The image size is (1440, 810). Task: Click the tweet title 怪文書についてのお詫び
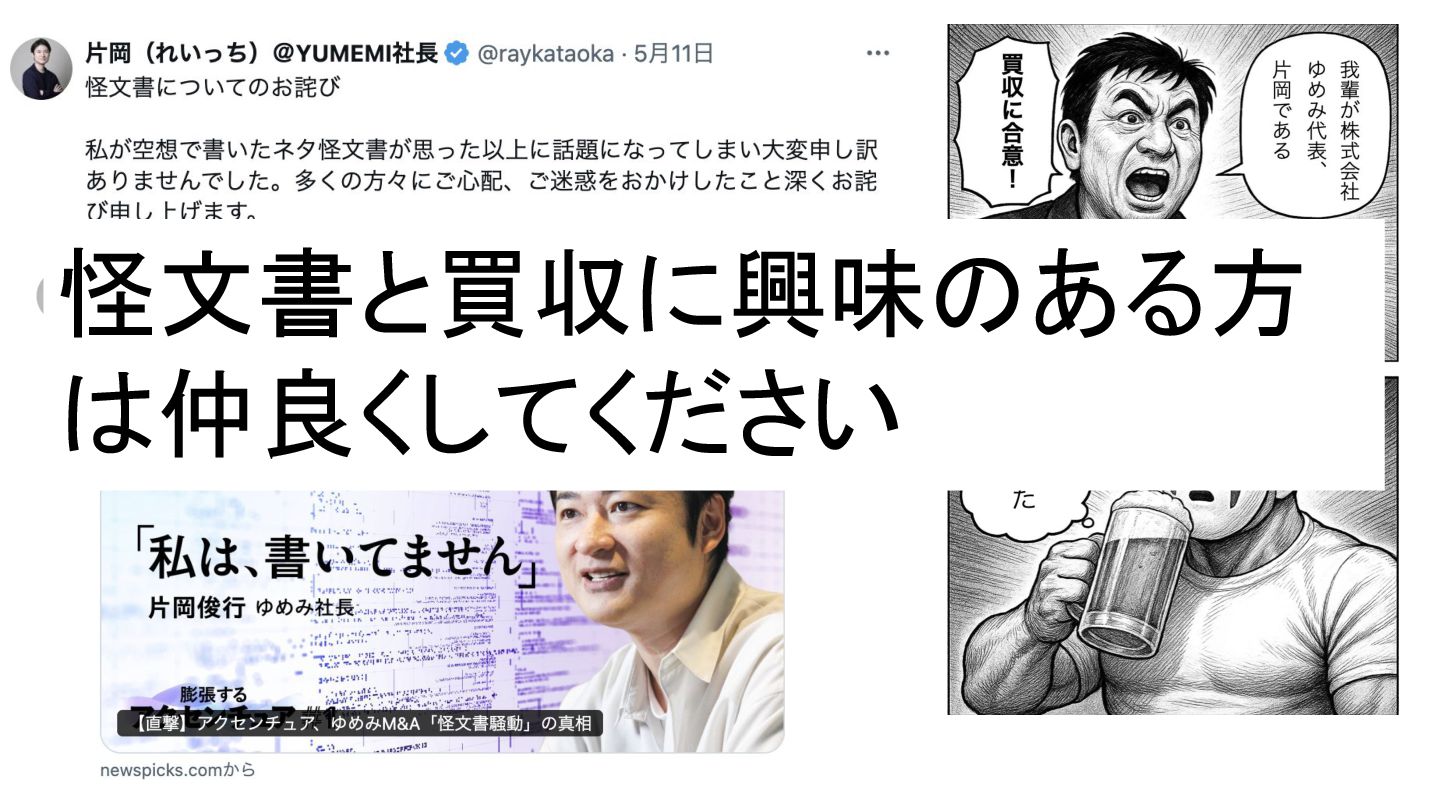click(213, 87)
